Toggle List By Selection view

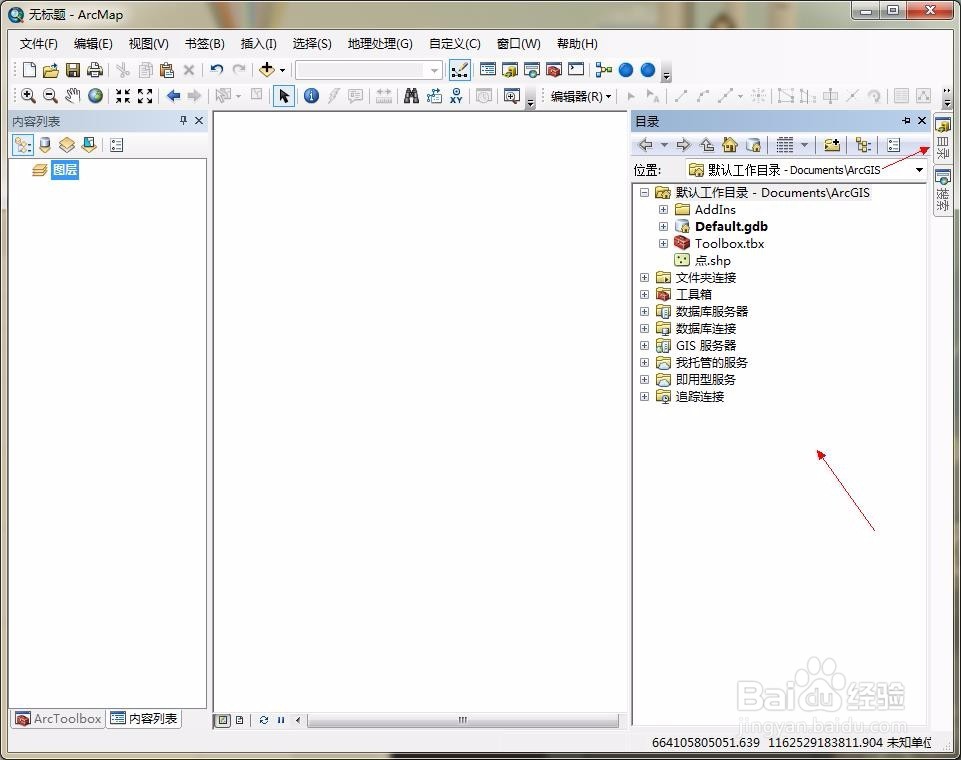coord(89,145)
